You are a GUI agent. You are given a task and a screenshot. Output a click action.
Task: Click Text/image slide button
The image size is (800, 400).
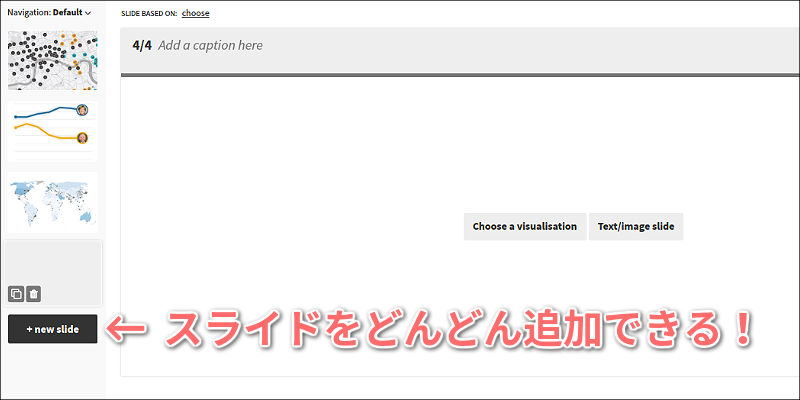coord(636,227)
